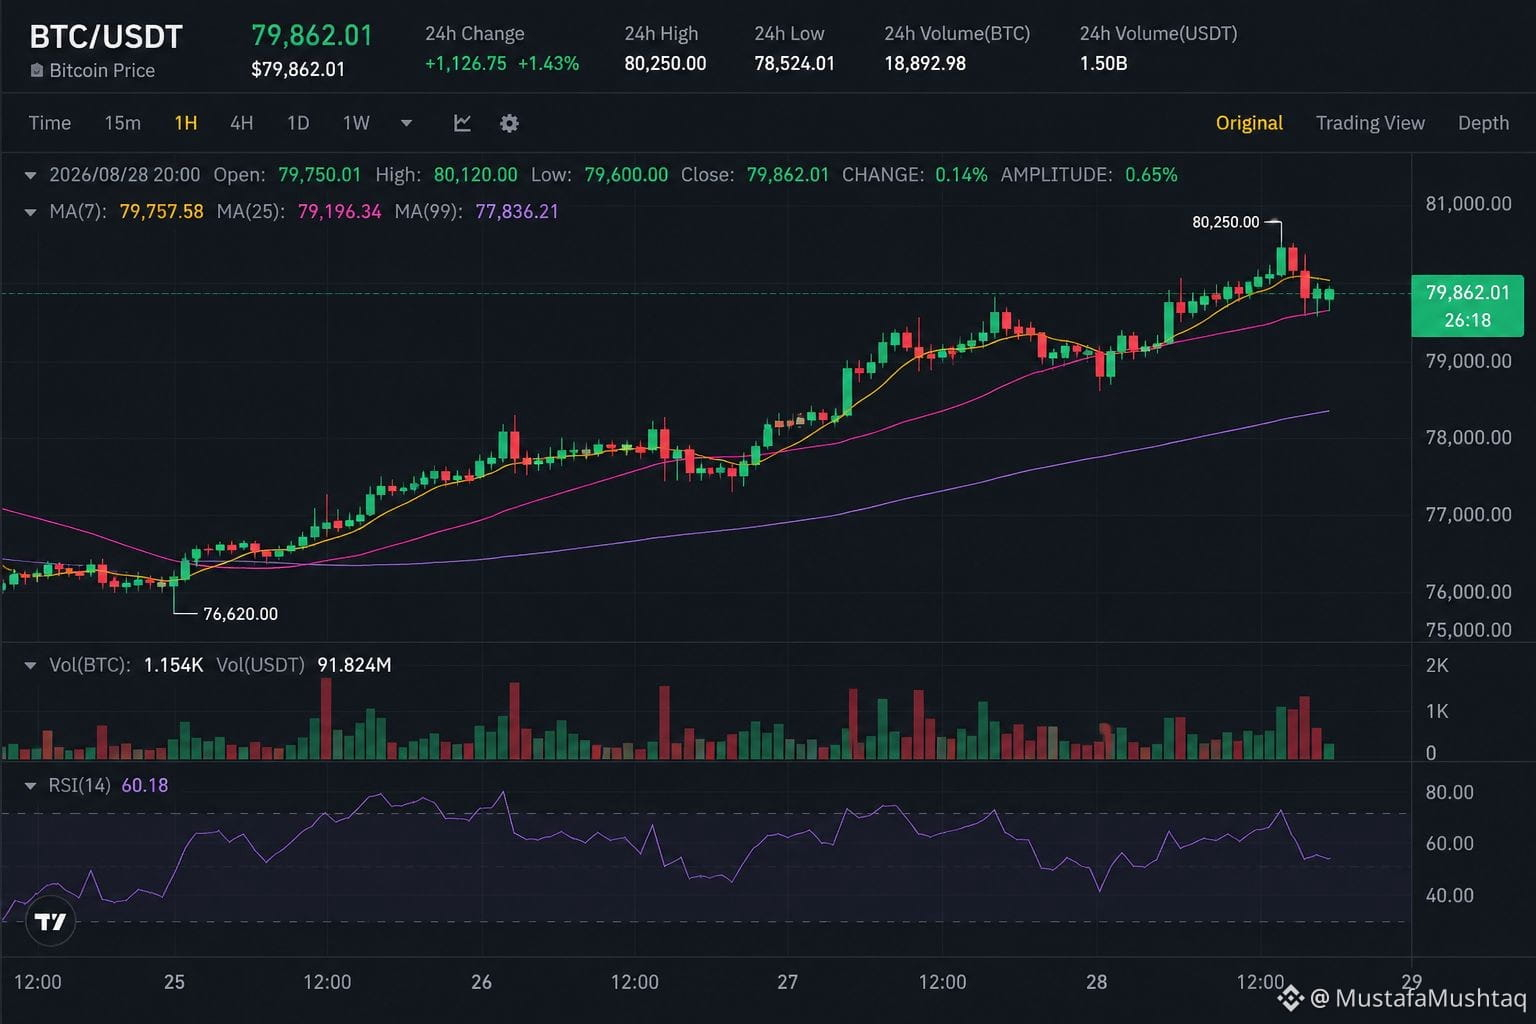Screen dimensions: 1536x1024
Task: Click the 76,620.00 low marker label
Action: (240, 614)
